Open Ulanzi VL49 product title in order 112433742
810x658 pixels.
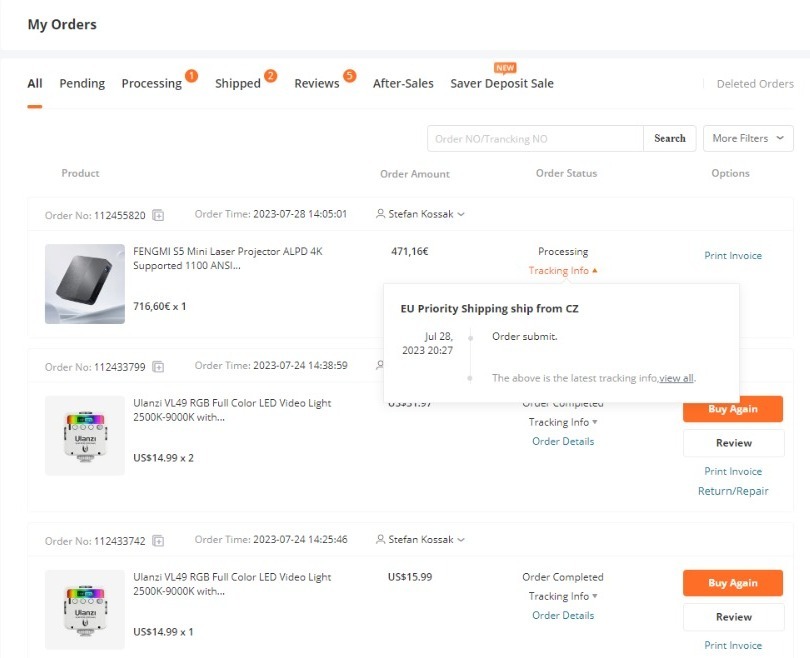pyautogui.click(x=232, y=584)
